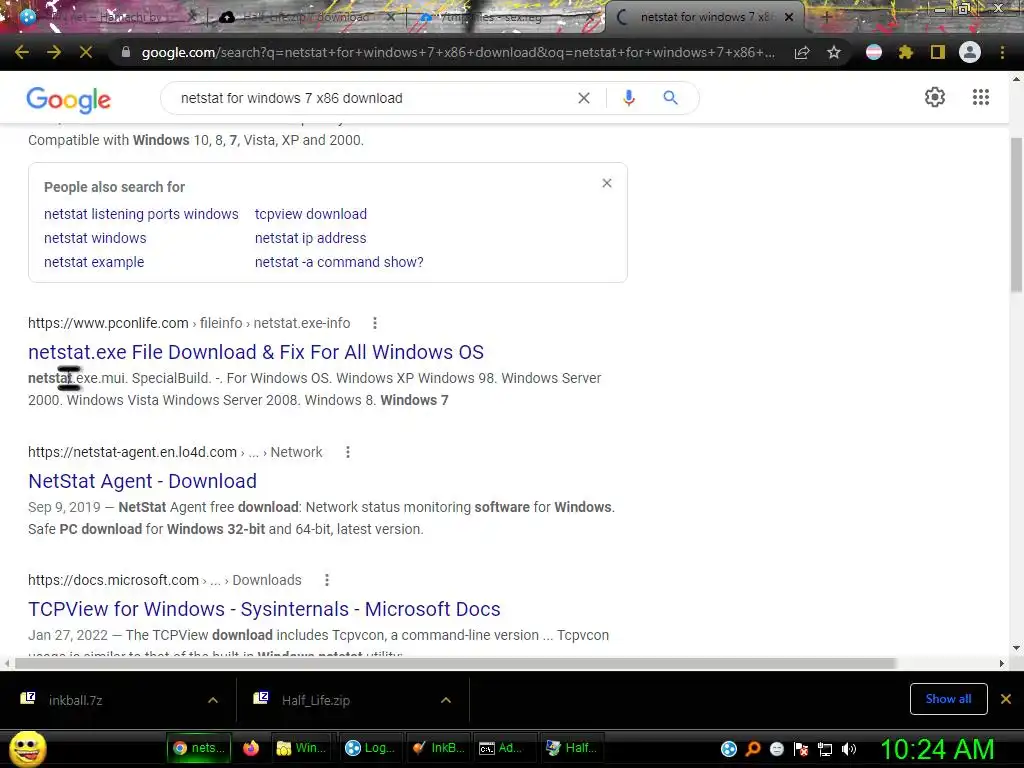Viewport: 1024px width, 768px height.
Task: Click the volume speaker tray icon
Action: coord(849,749)
